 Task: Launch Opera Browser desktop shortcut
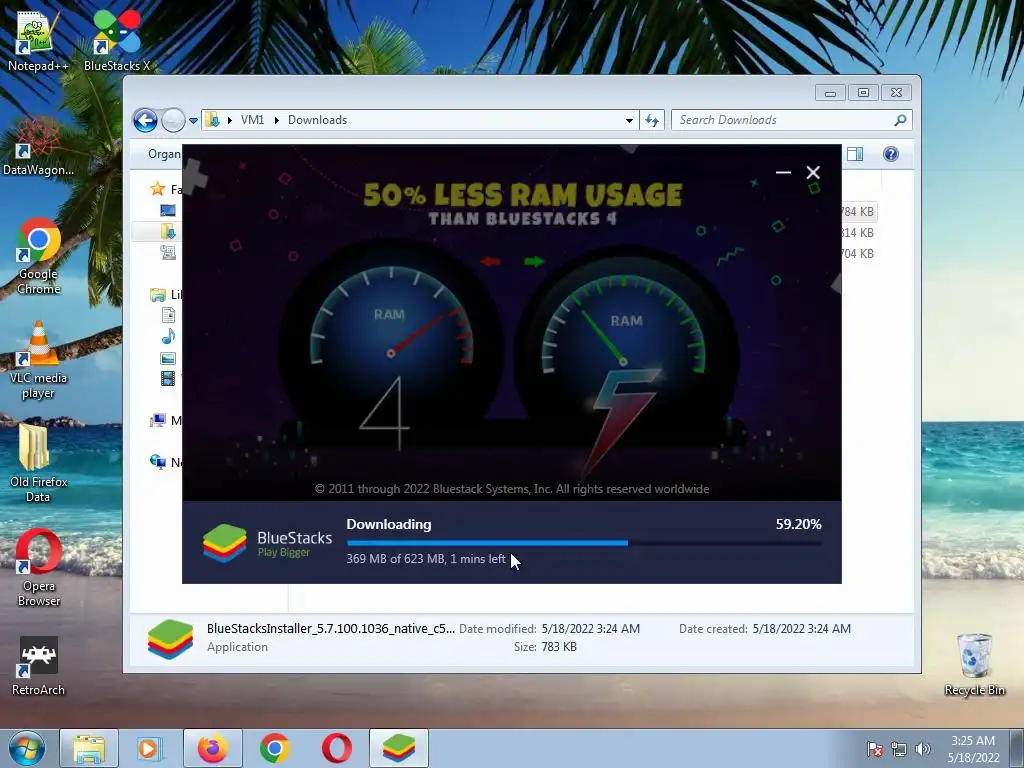(39, 567)
